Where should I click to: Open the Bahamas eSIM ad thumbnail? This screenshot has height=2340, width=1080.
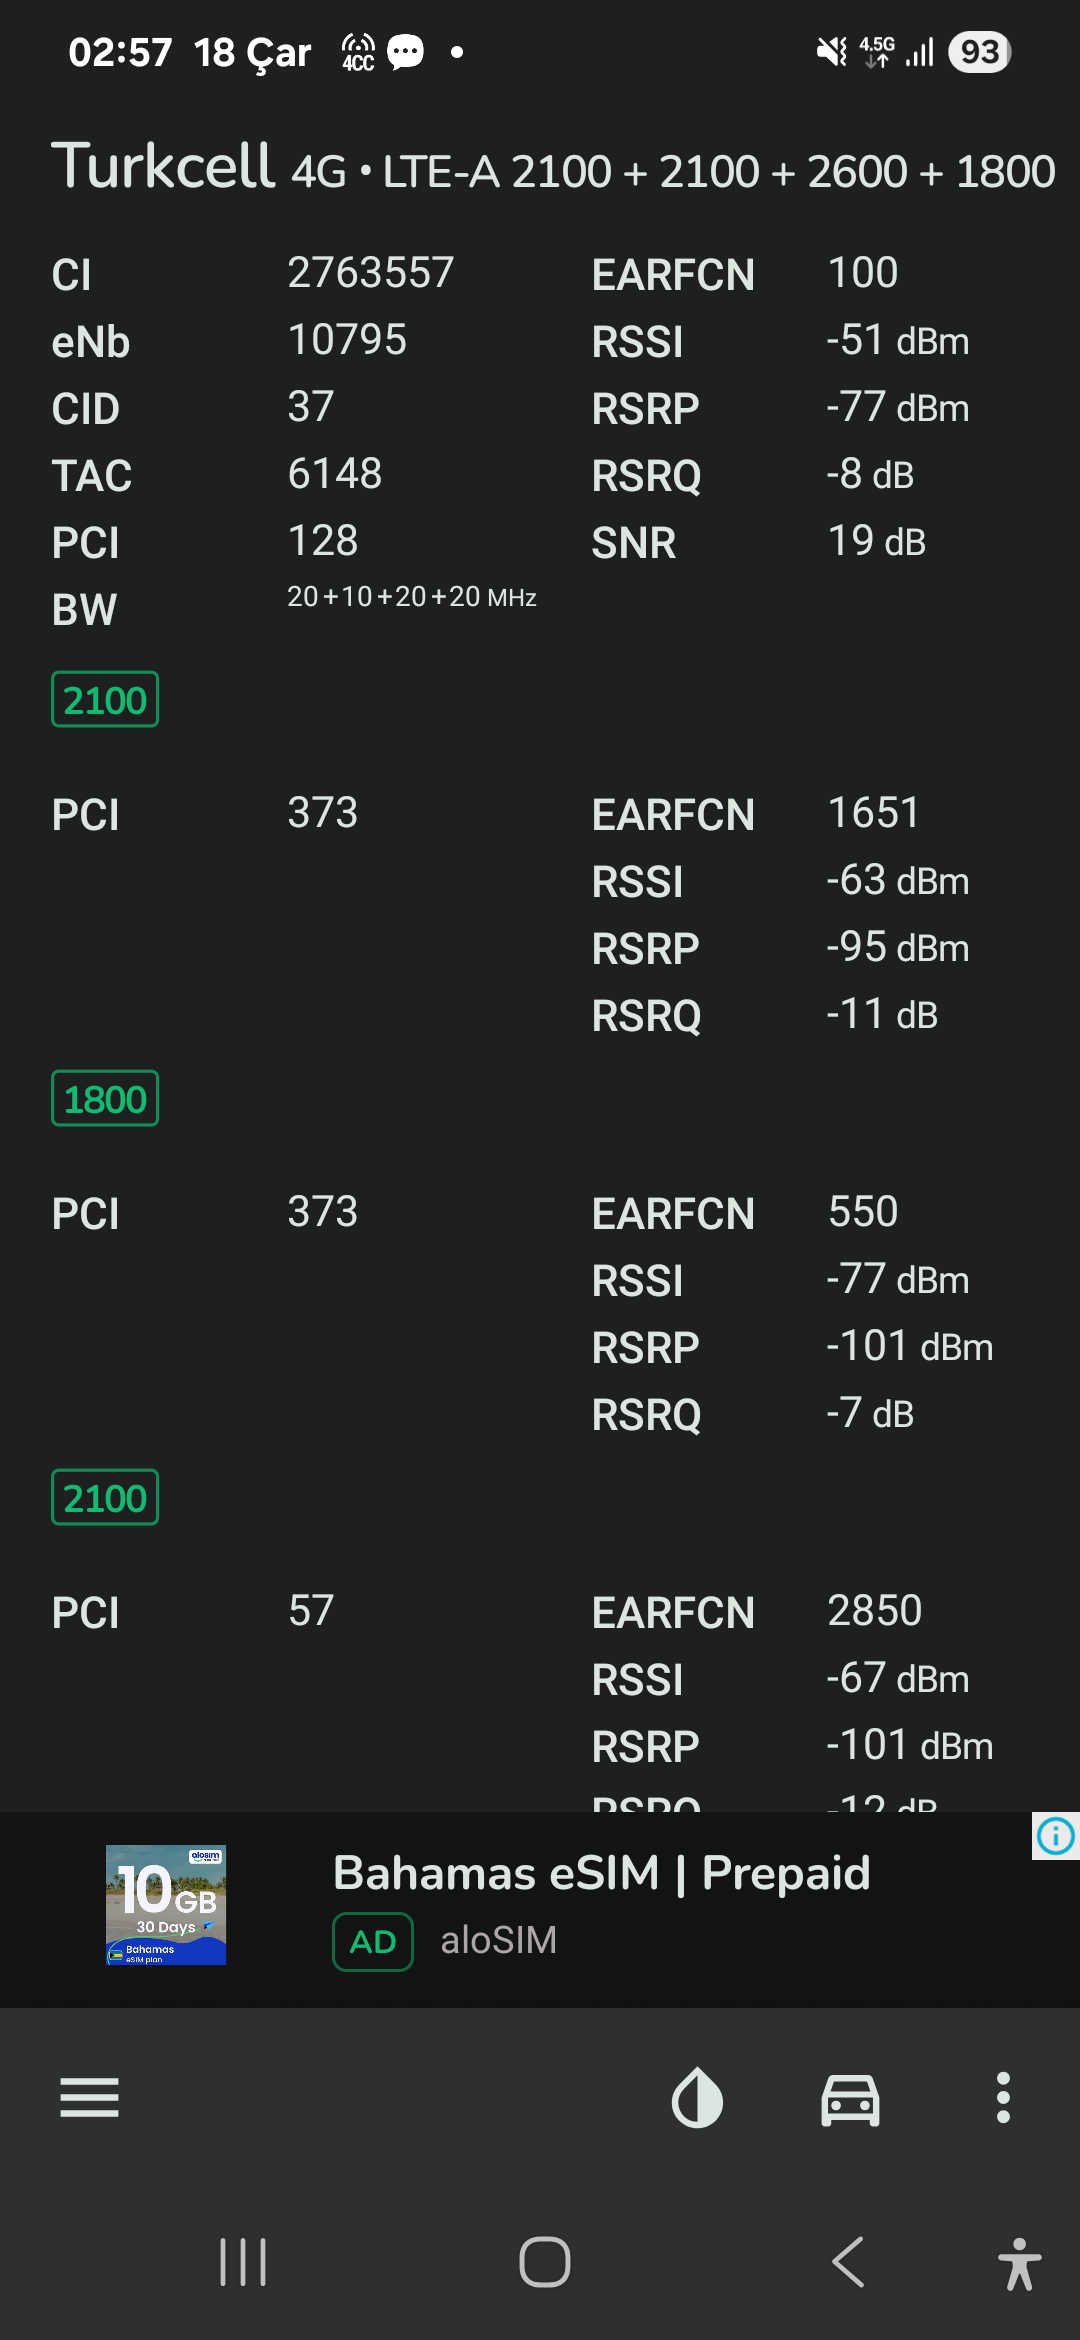click(166, 1905)
